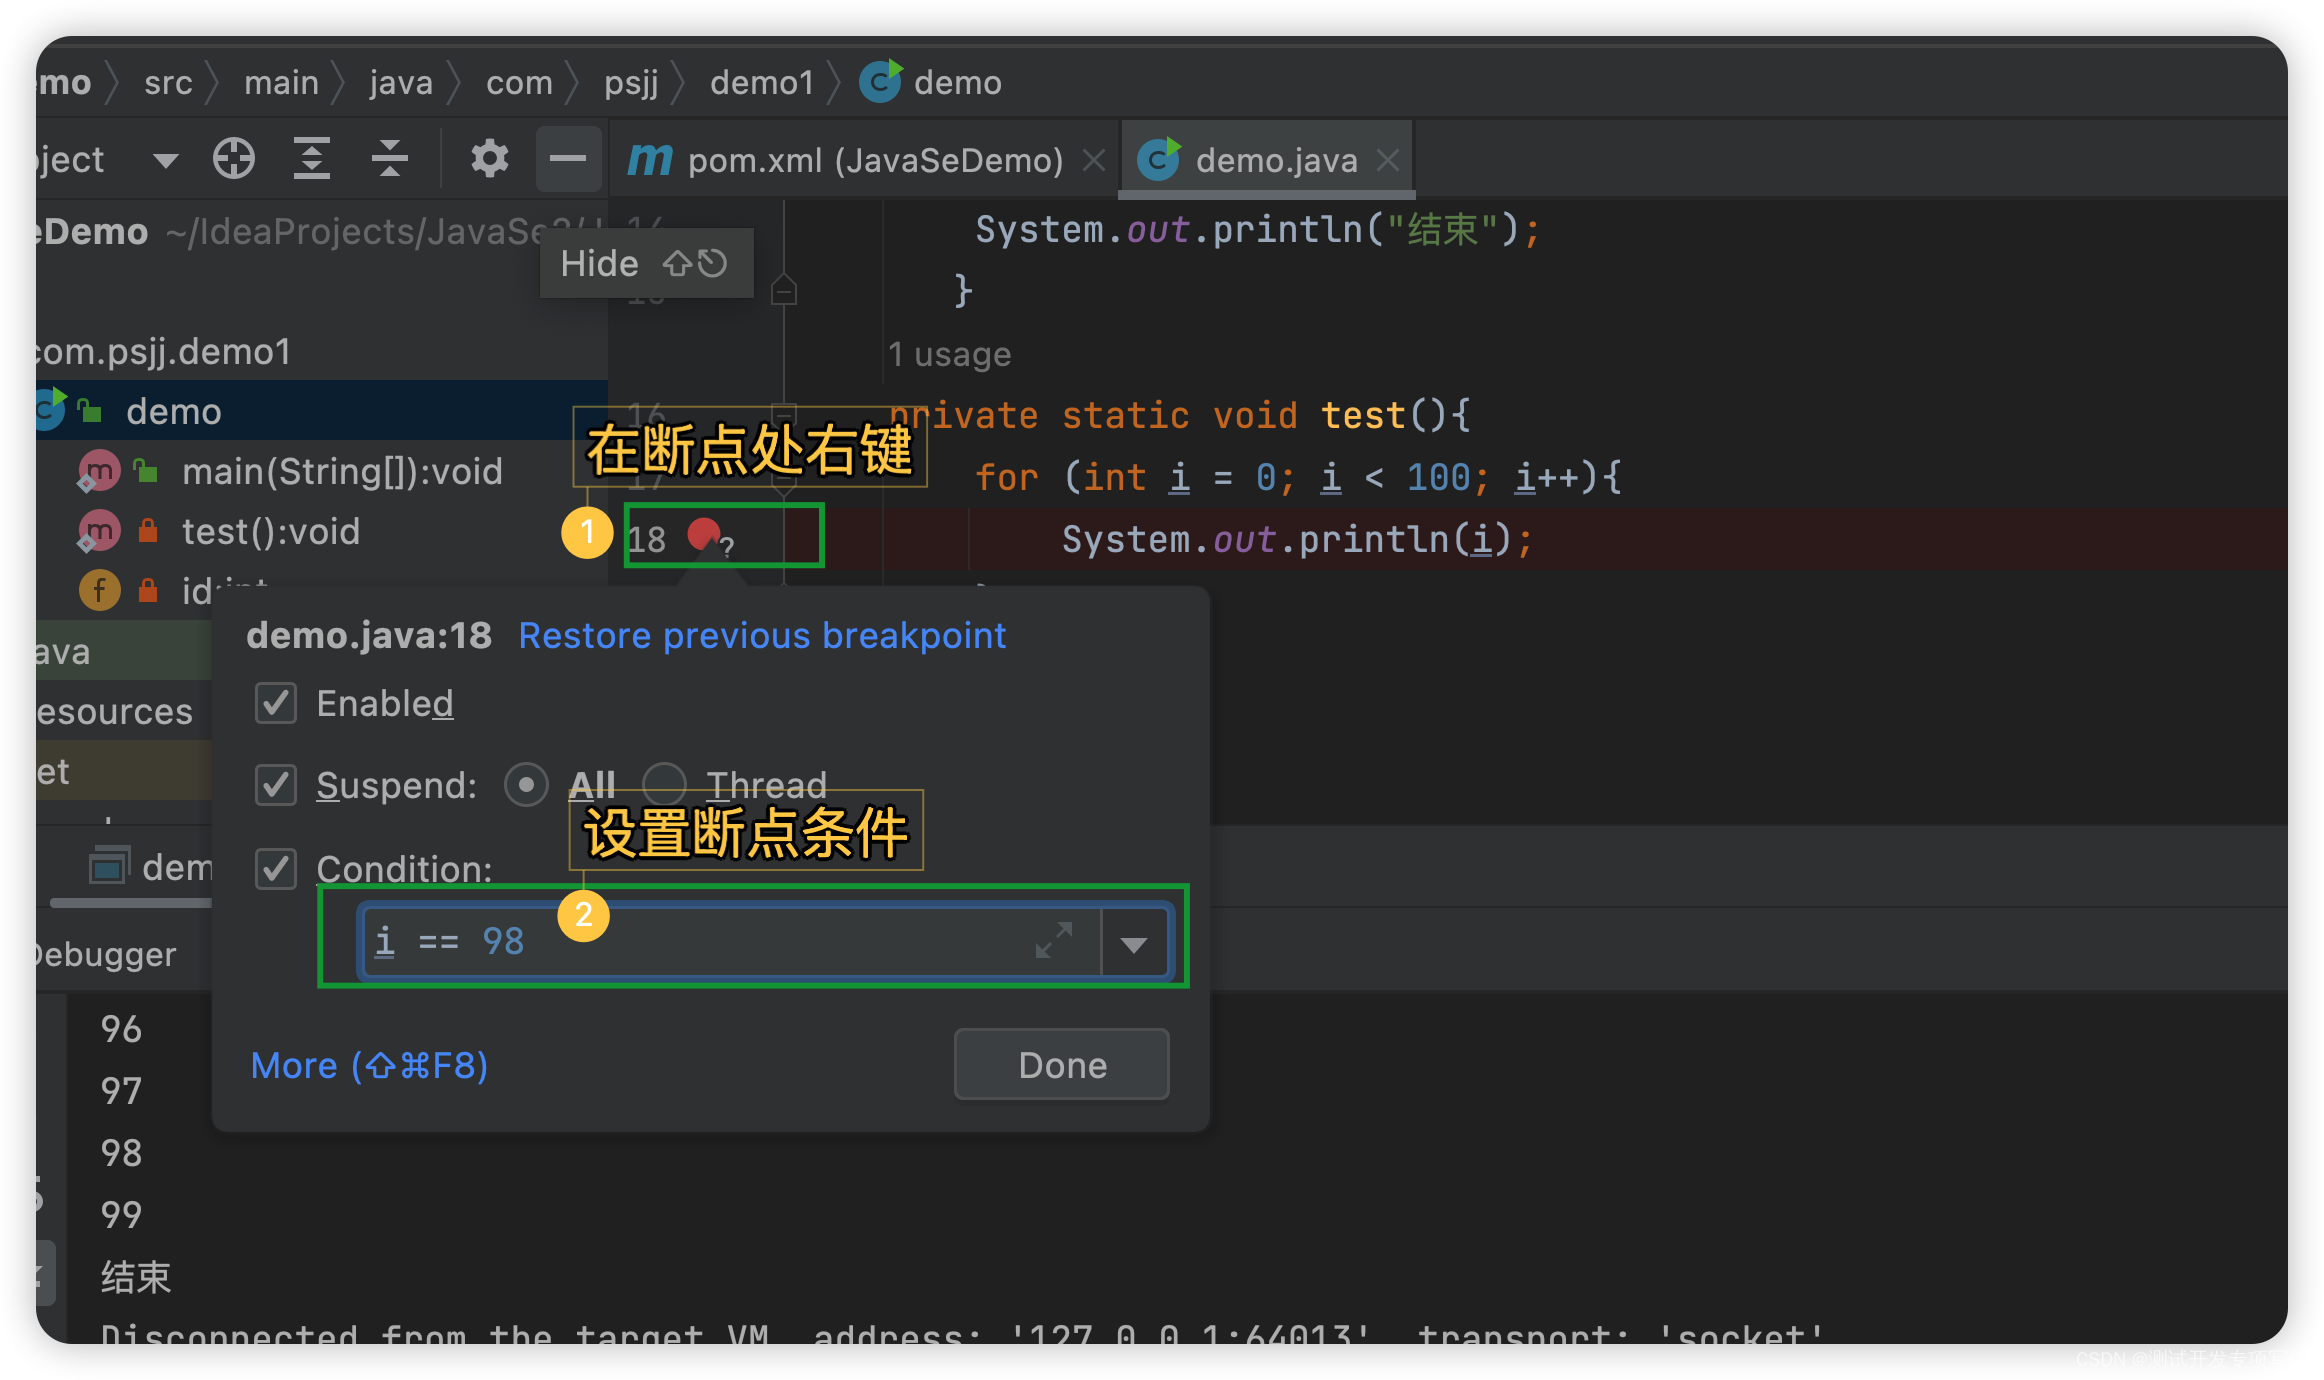Click the java breadcrumb
Viewport: 2324px width, 1380px height.
pos(400,82)
